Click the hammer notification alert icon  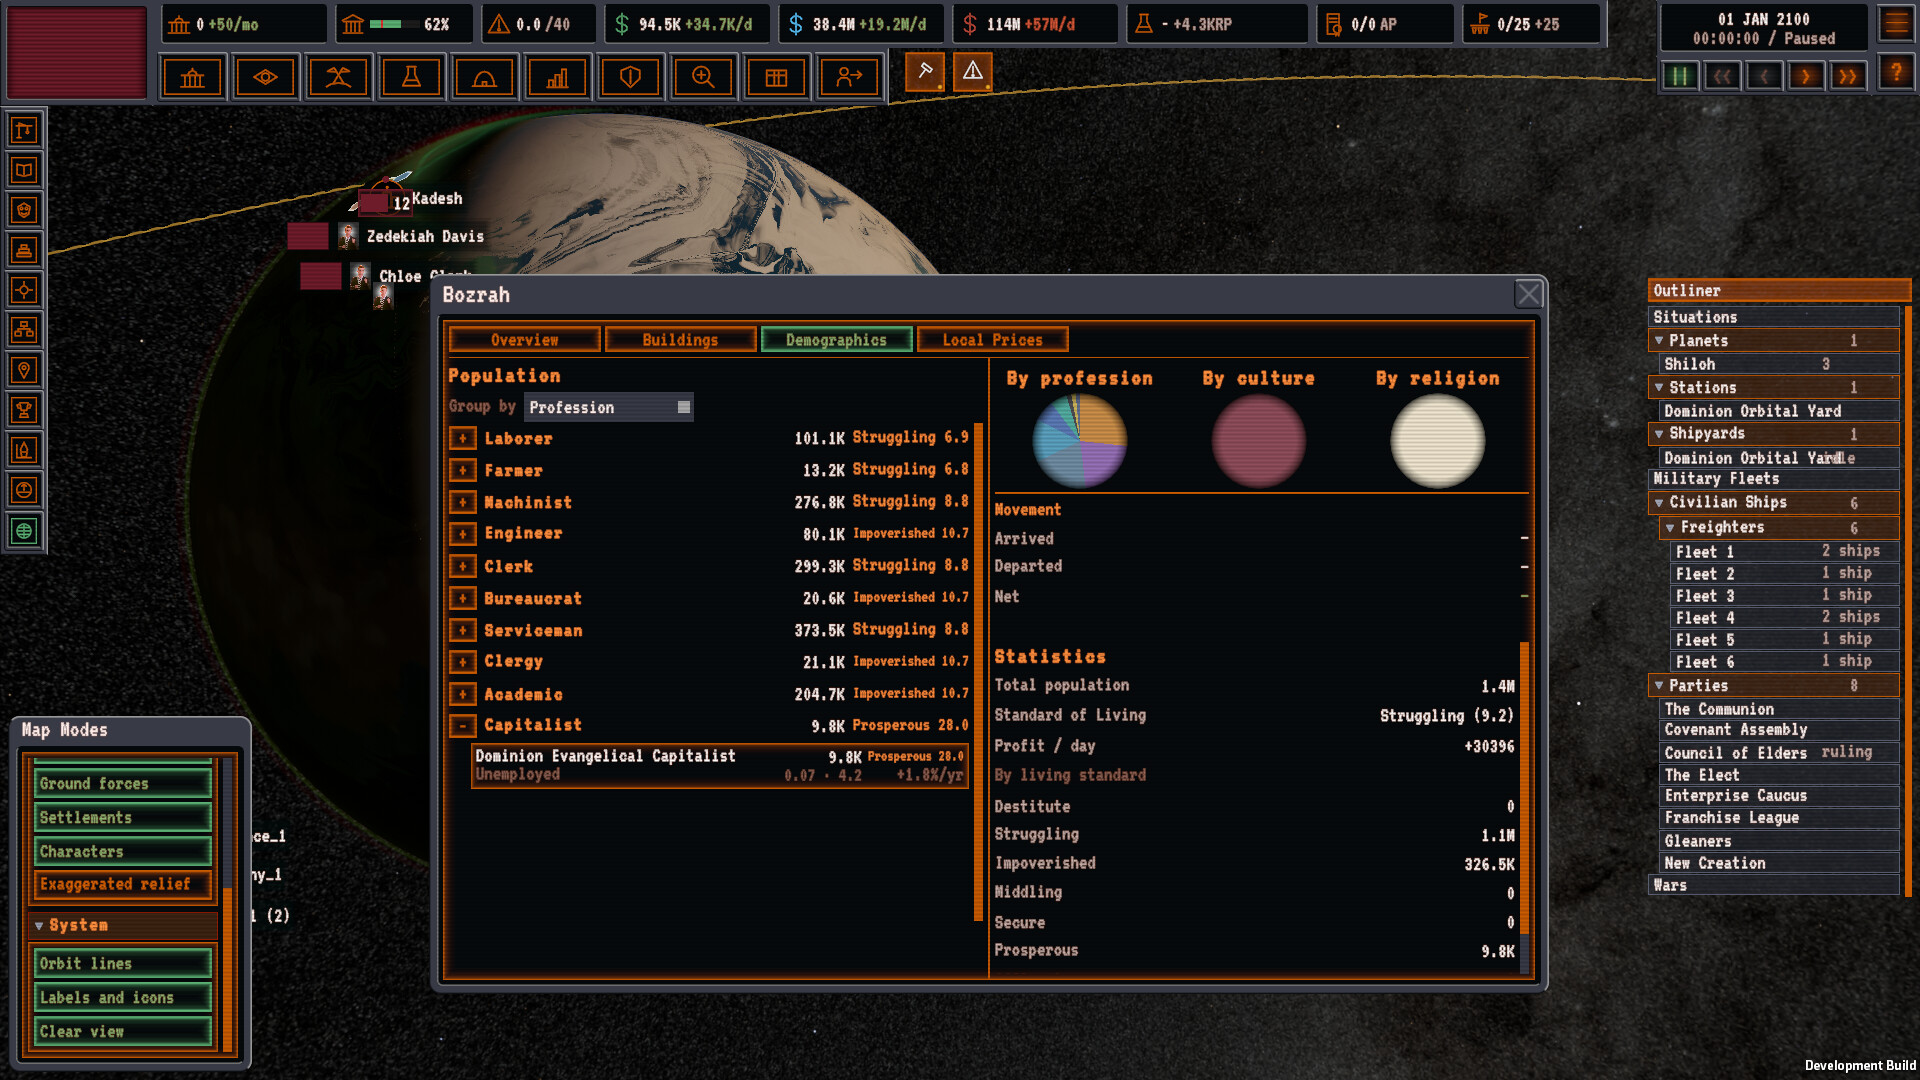pos(925,72)
